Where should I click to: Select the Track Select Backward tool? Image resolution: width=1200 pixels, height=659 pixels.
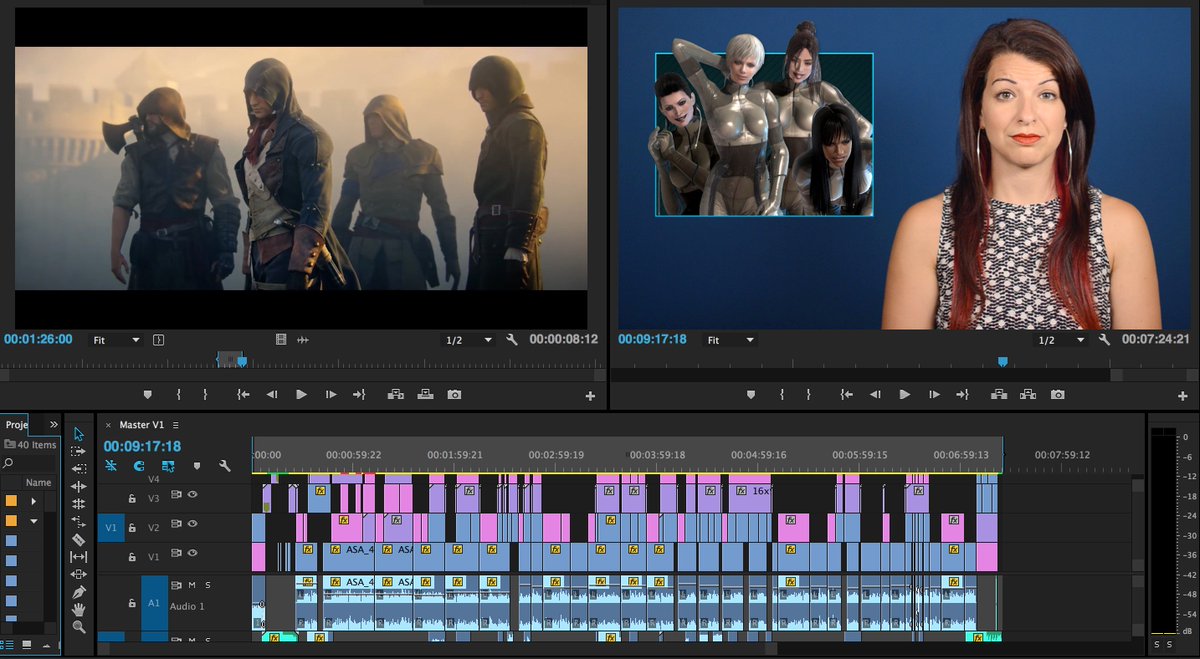(79, 468)
